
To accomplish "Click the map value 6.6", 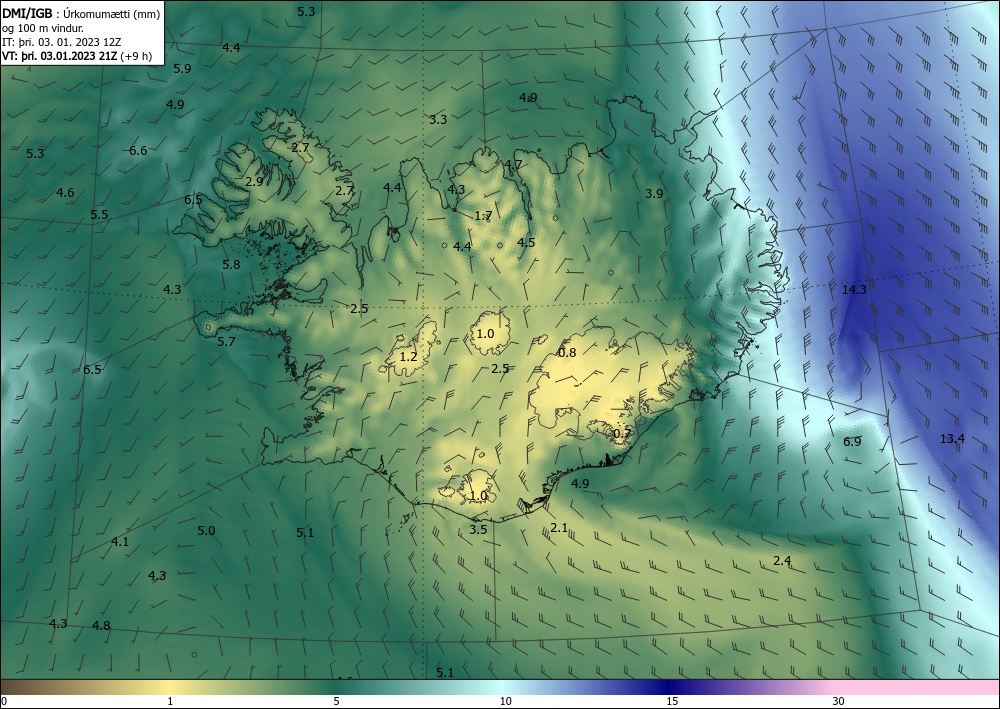I will pos(138,150).
